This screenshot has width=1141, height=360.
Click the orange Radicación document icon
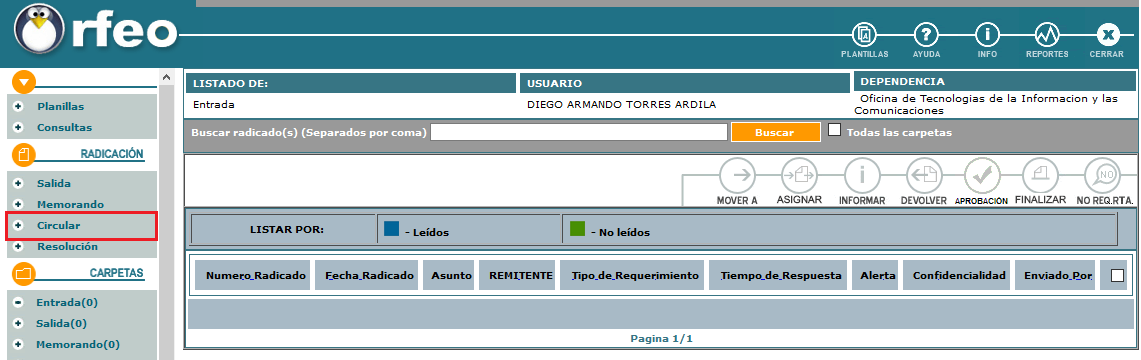pyautogui.click(x=24, y=155)
